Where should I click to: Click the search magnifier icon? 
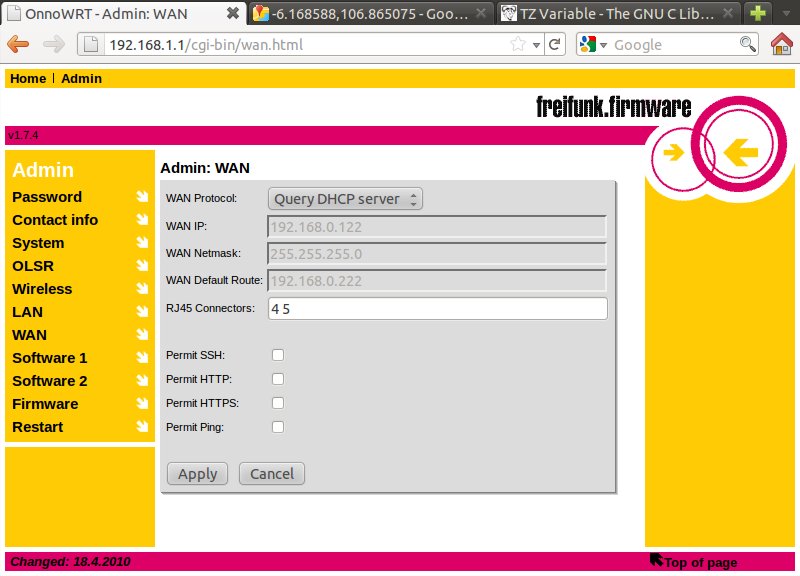(x=747, y=45)
